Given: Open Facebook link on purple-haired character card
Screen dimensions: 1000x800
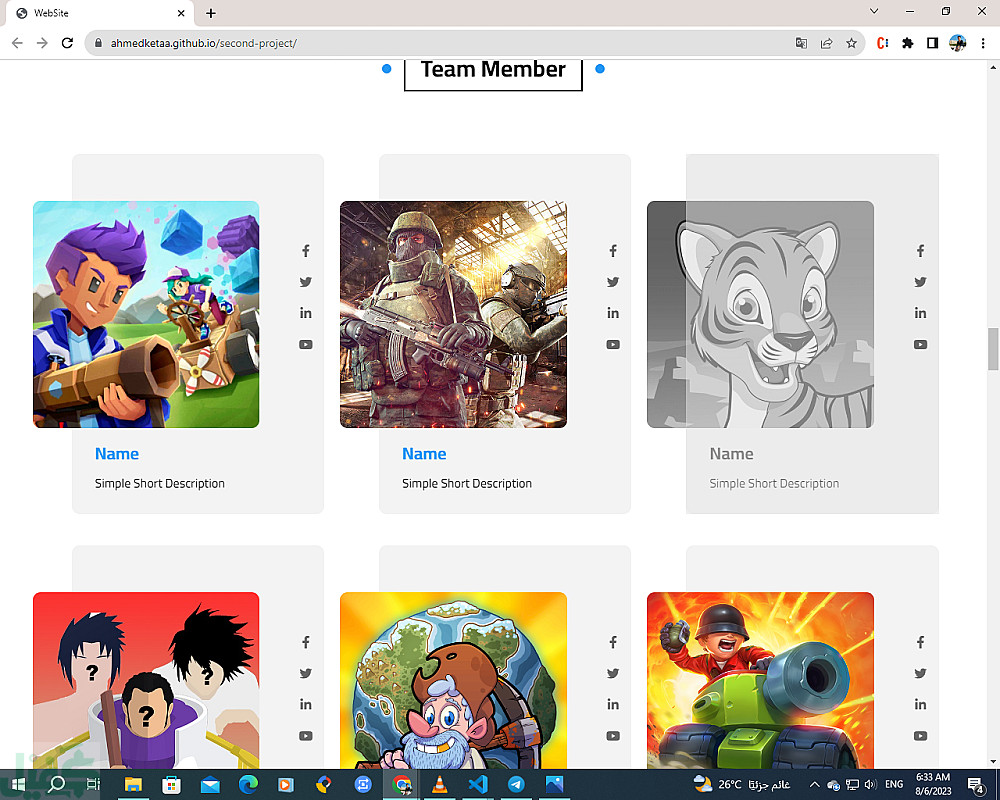Looking at the screenshot, I should tap(305, 251).
